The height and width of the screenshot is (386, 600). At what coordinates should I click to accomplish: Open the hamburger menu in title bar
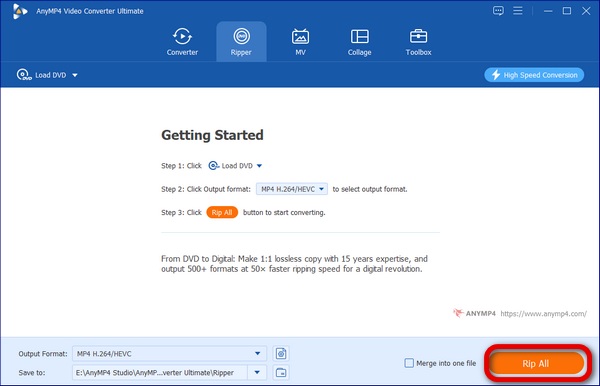(518, 11)
